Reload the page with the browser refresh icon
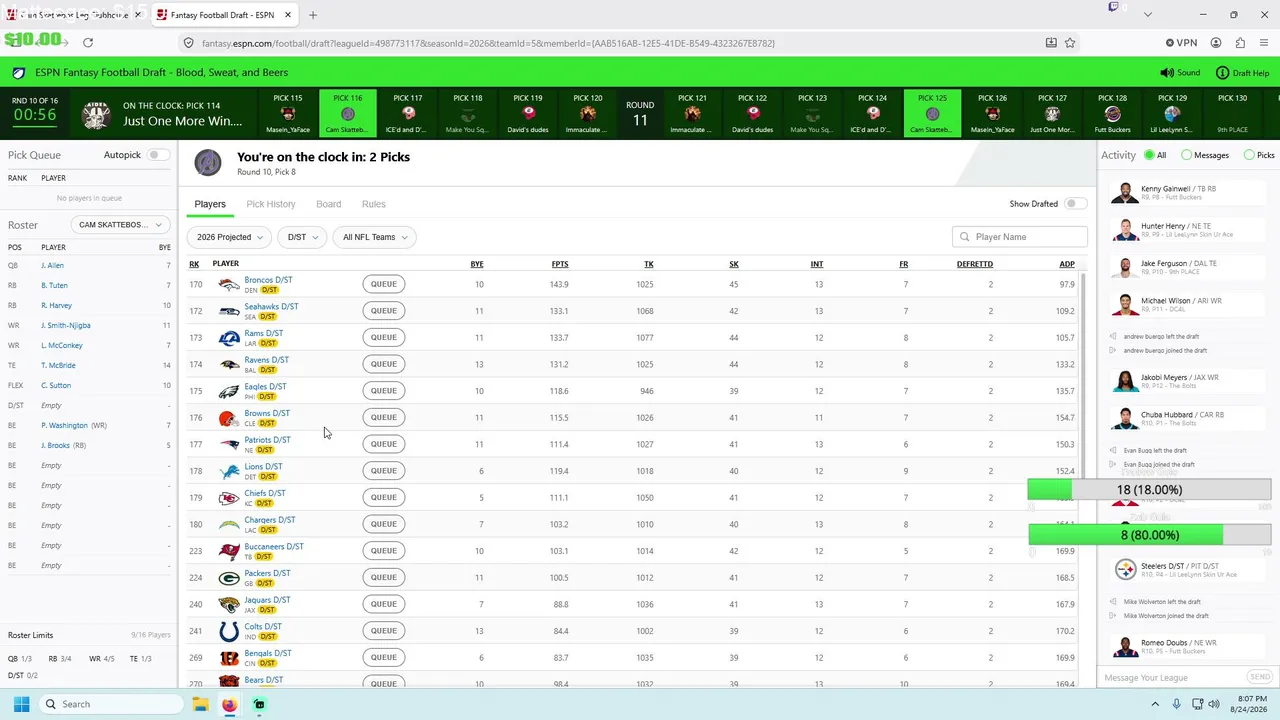Image resolution: width=1280 pixels, height=720 pixels. tap(88, 43)
